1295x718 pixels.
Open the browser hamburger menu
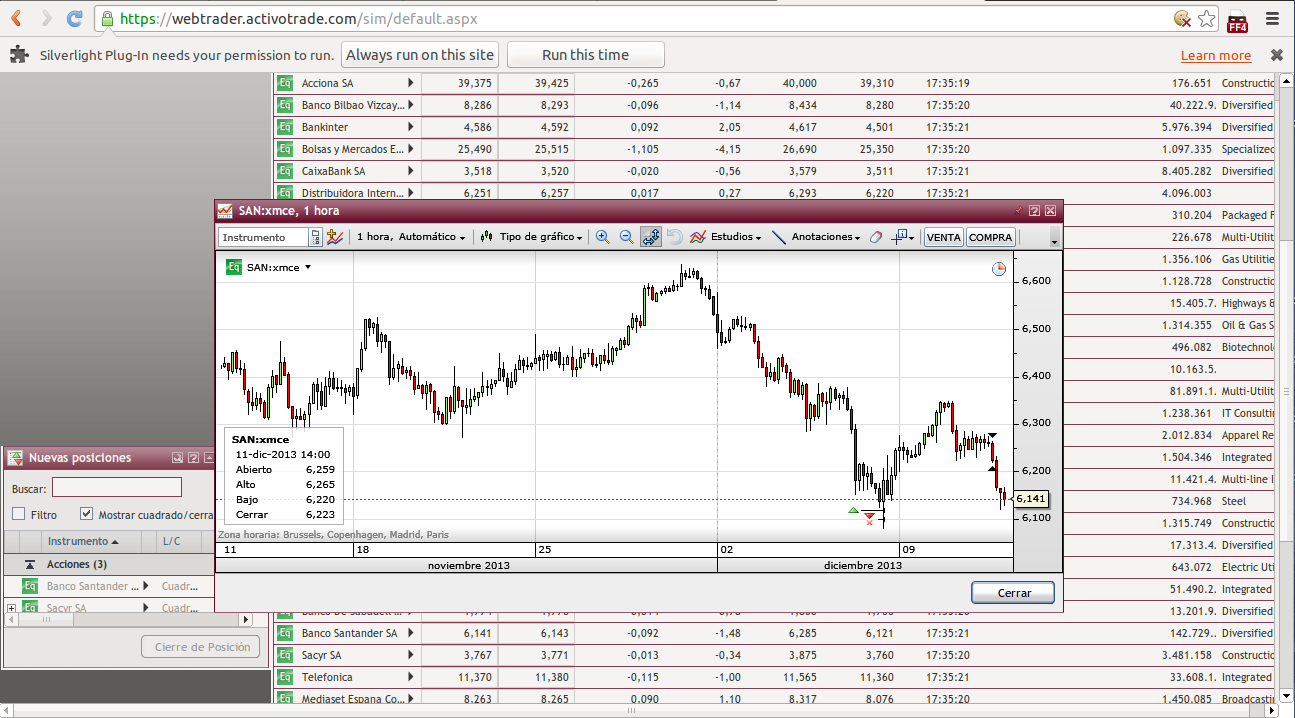[1272, 18]
